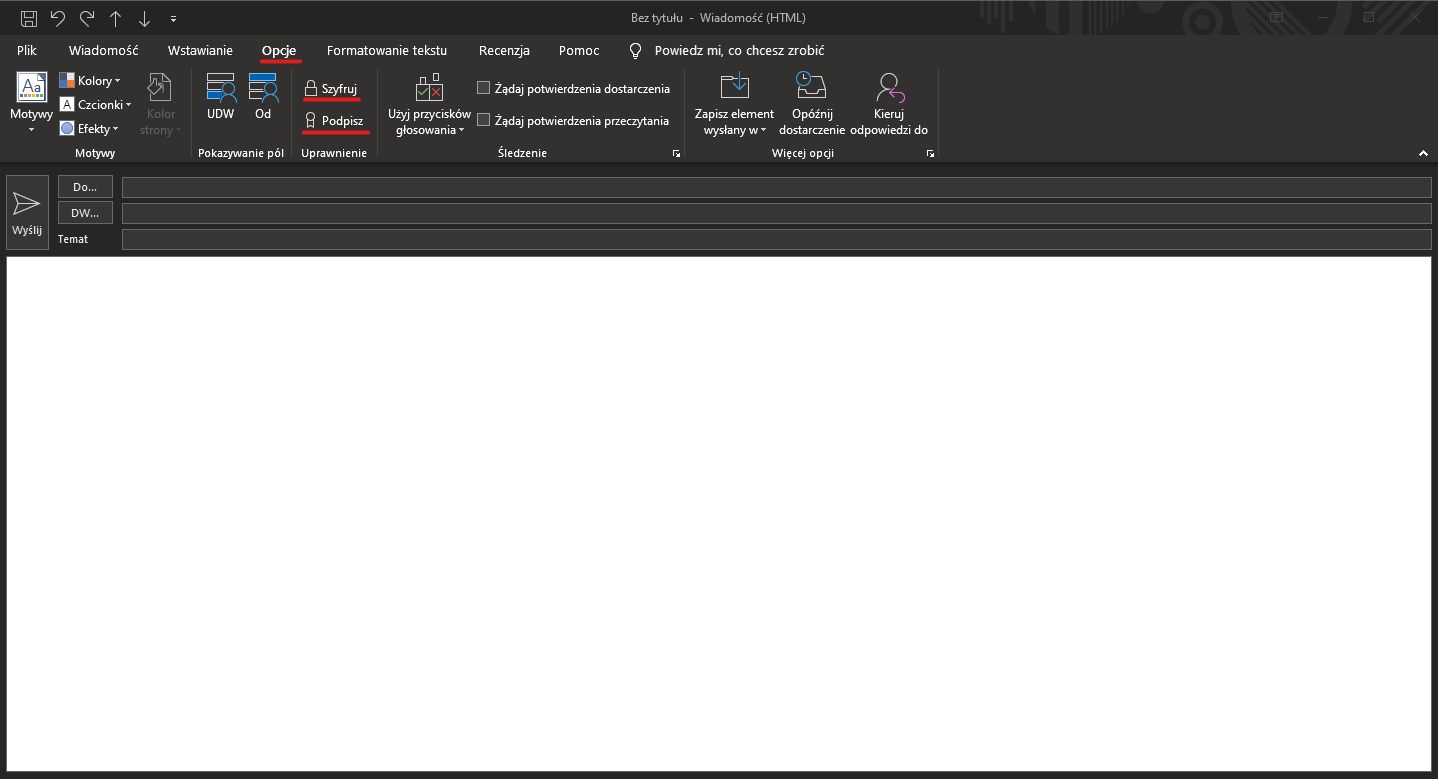
Task: Click Kieruj odpowiedzi do button
Action: click(889, 104)
